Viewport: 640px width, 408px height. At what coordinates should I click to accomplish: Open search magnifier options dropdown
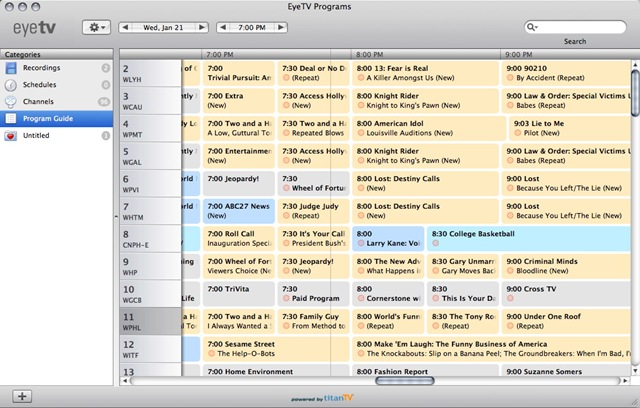(532, 27)
